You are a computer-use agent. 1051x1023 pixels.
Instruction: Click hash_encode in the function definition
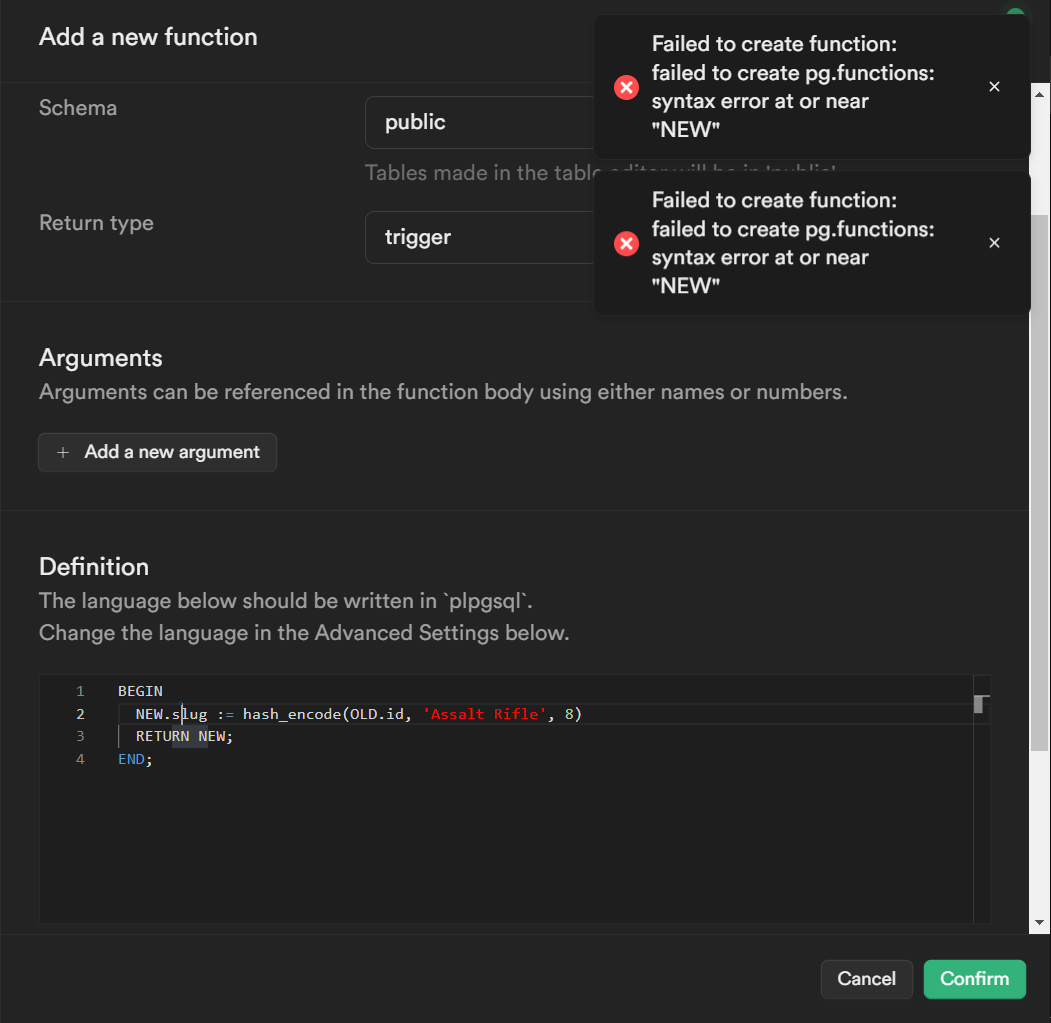(292, 714)
